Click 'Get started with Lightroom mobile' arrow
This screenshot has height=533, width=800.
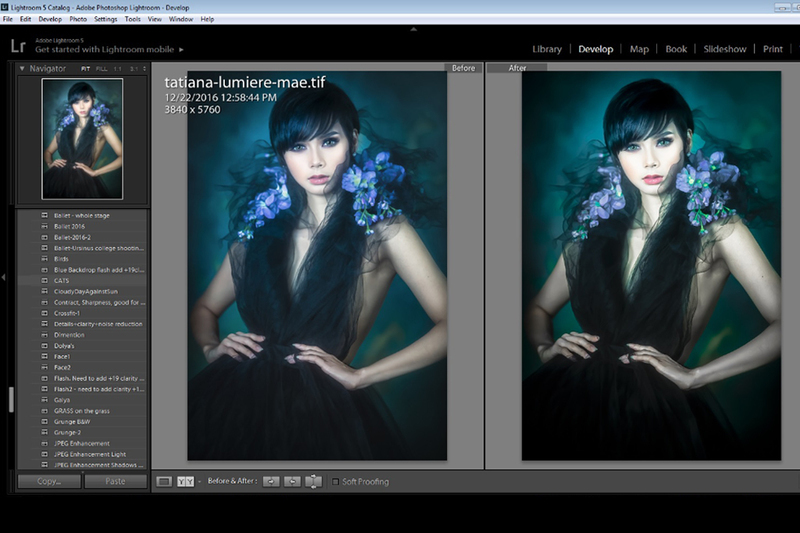coord(181,49)
